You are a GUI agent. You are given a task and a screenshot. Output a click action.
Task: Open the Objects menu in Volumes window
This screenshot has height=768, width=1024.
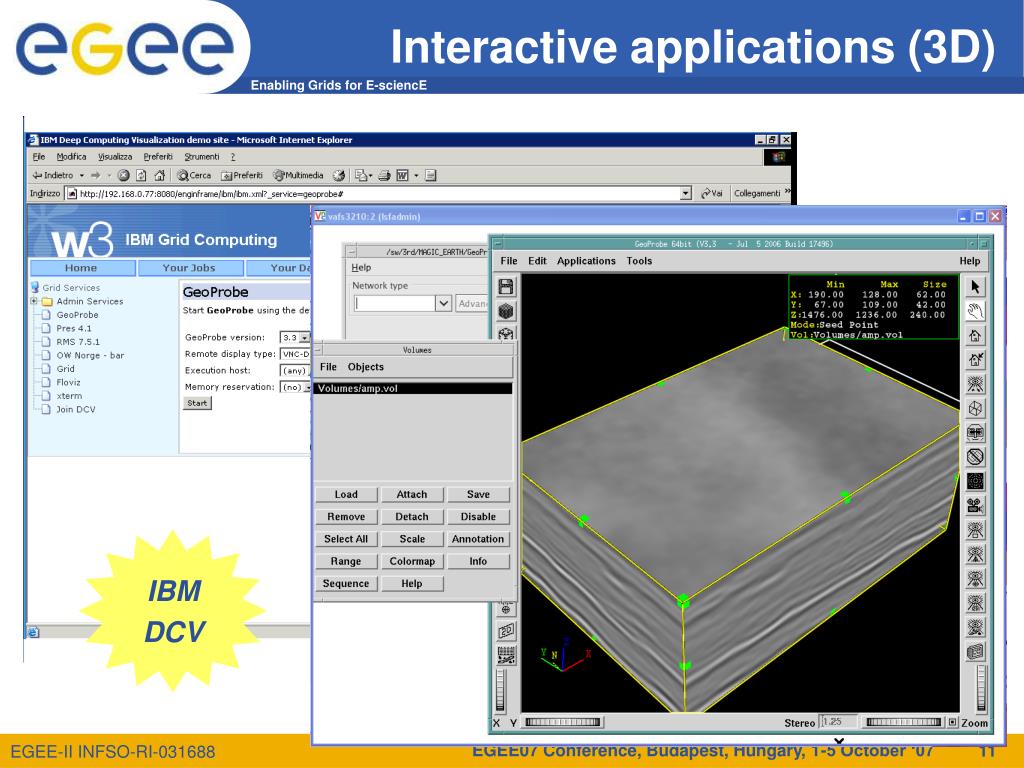point(366,367)
